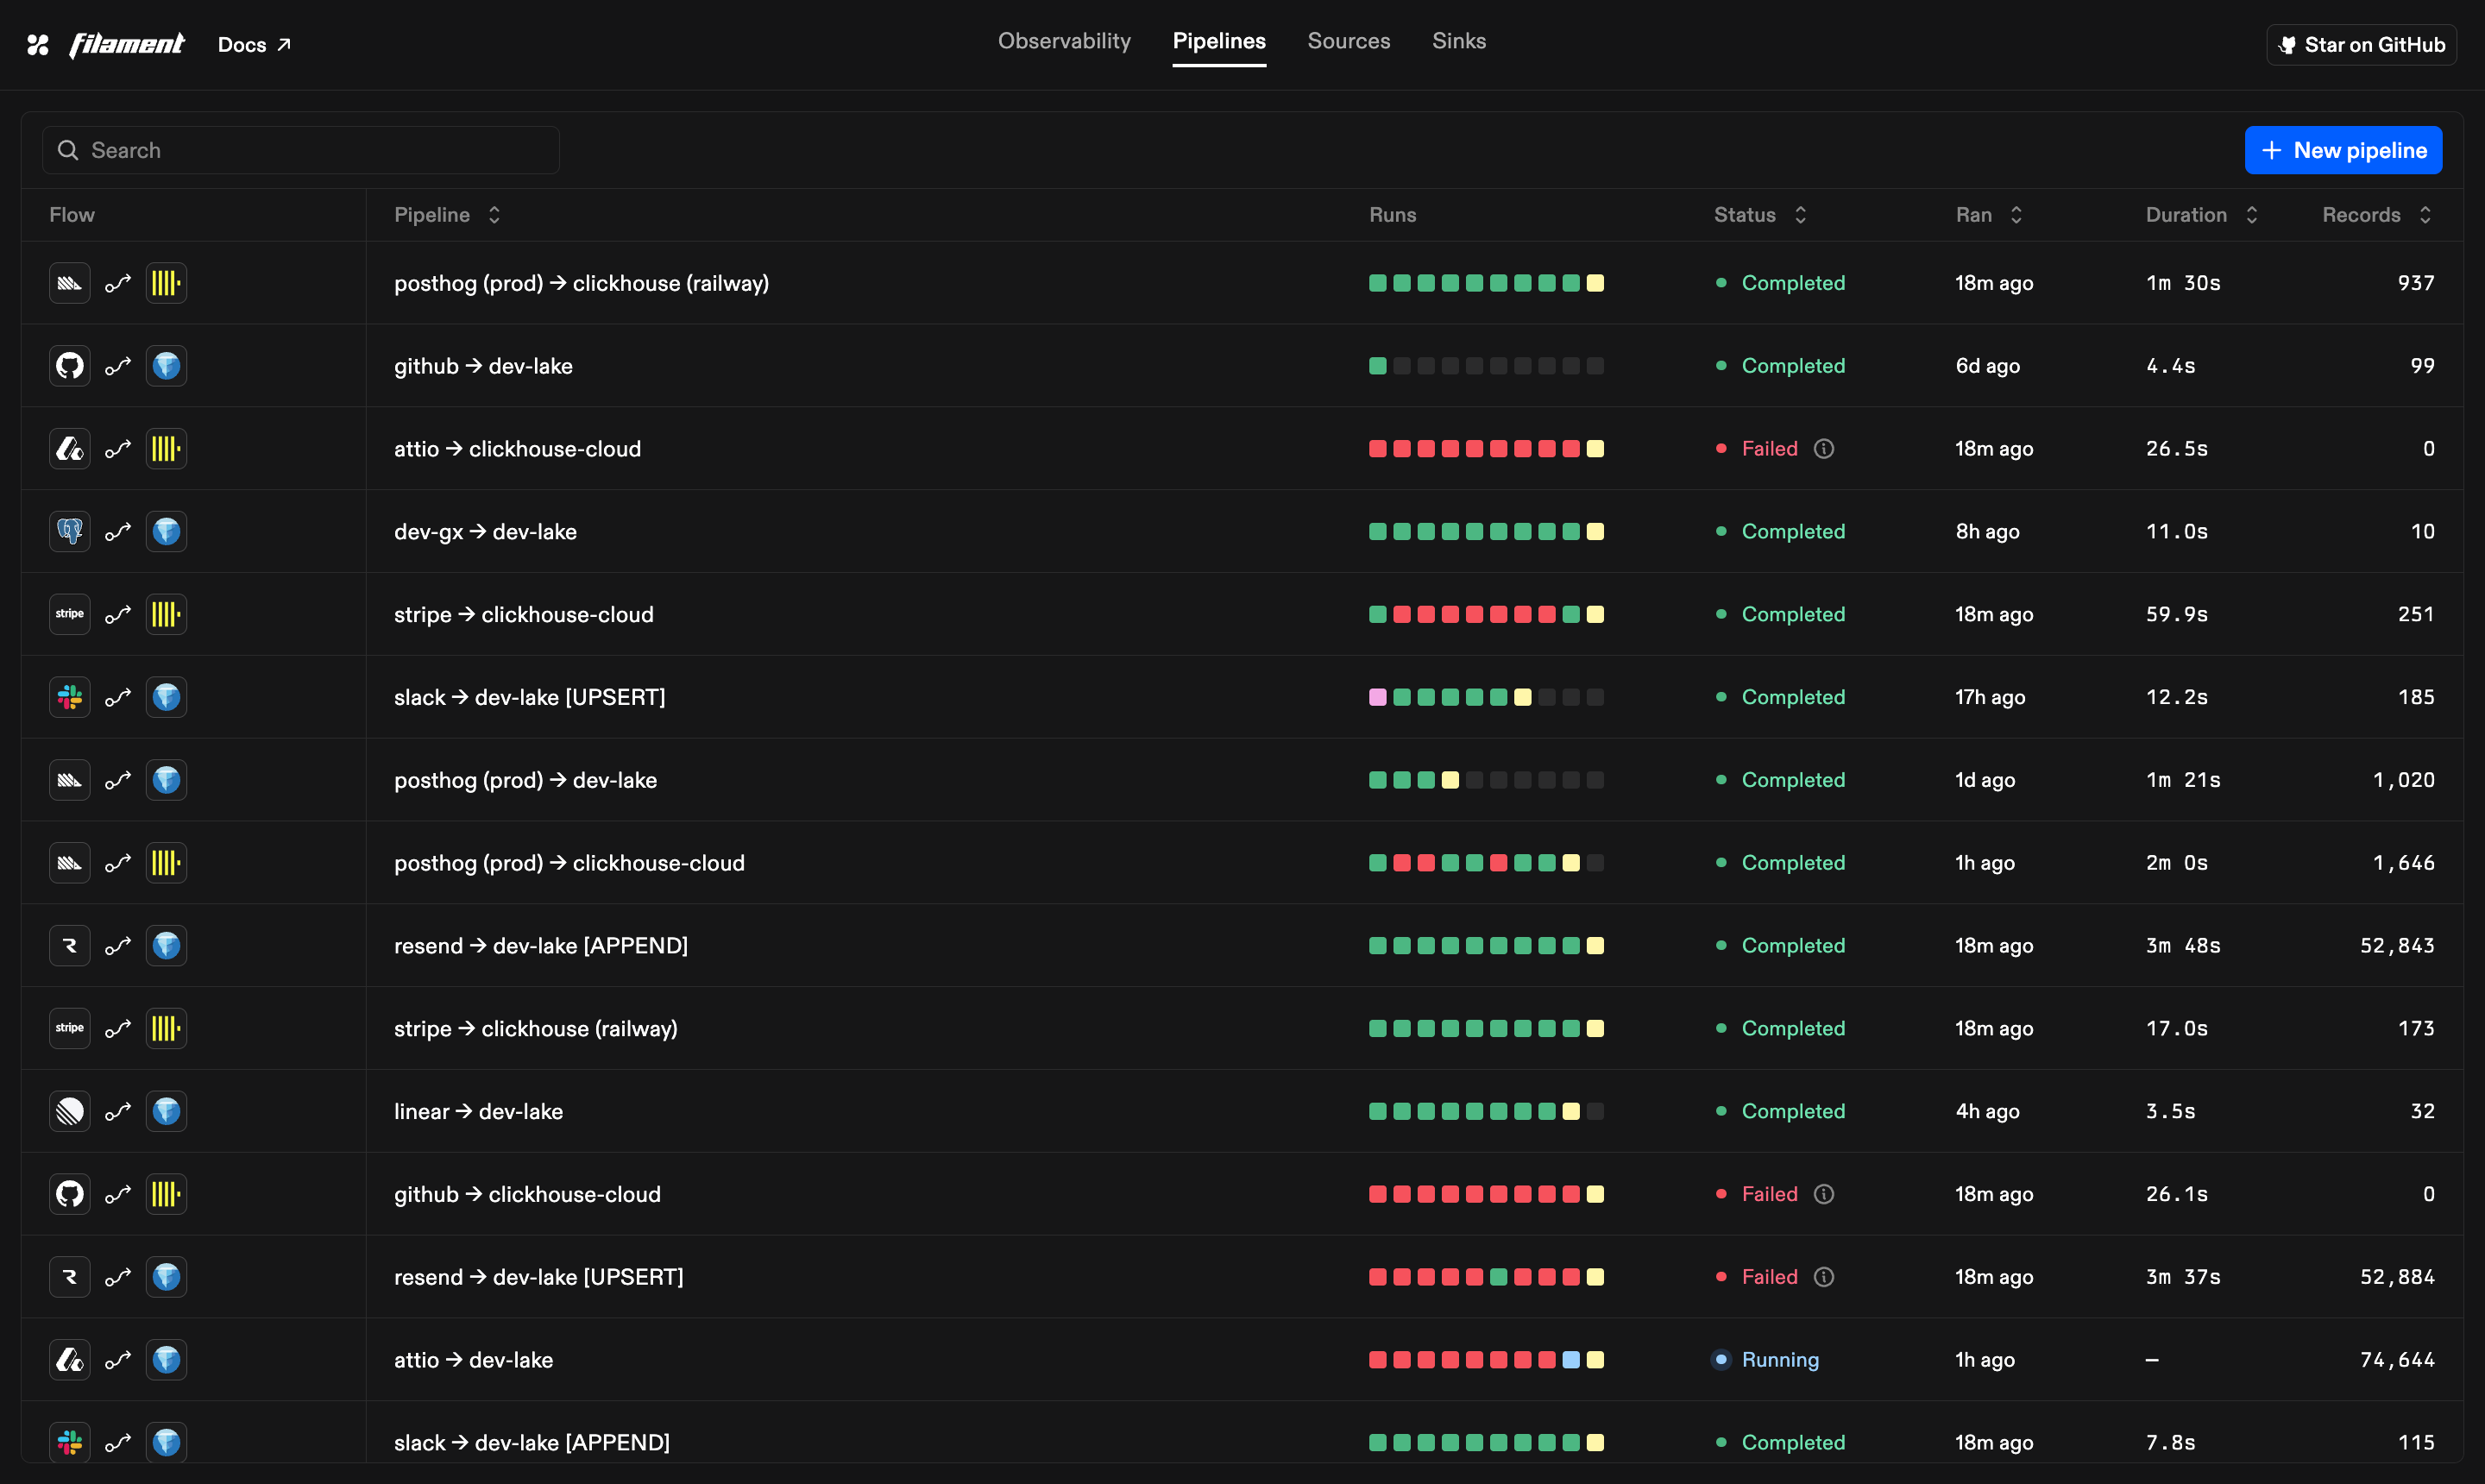Viewport: 2485px width, 1484px height.
Task: Click duration value 2m 0s
Action: pyautogui.click(x=2176, y=863)
